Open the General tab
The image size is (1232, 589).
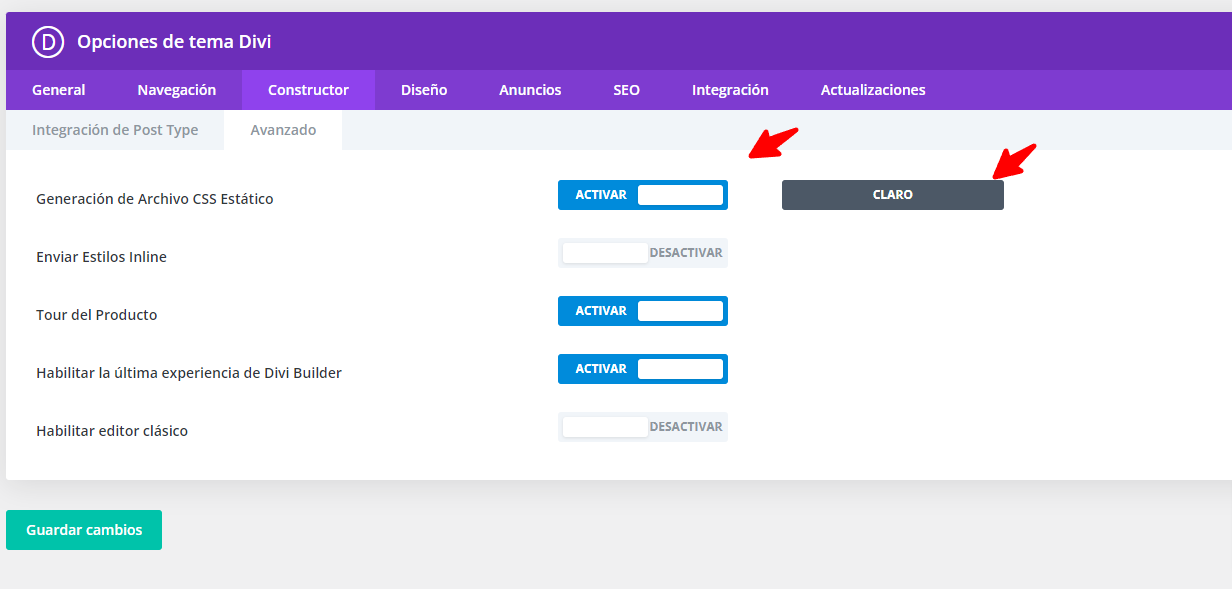59,90
